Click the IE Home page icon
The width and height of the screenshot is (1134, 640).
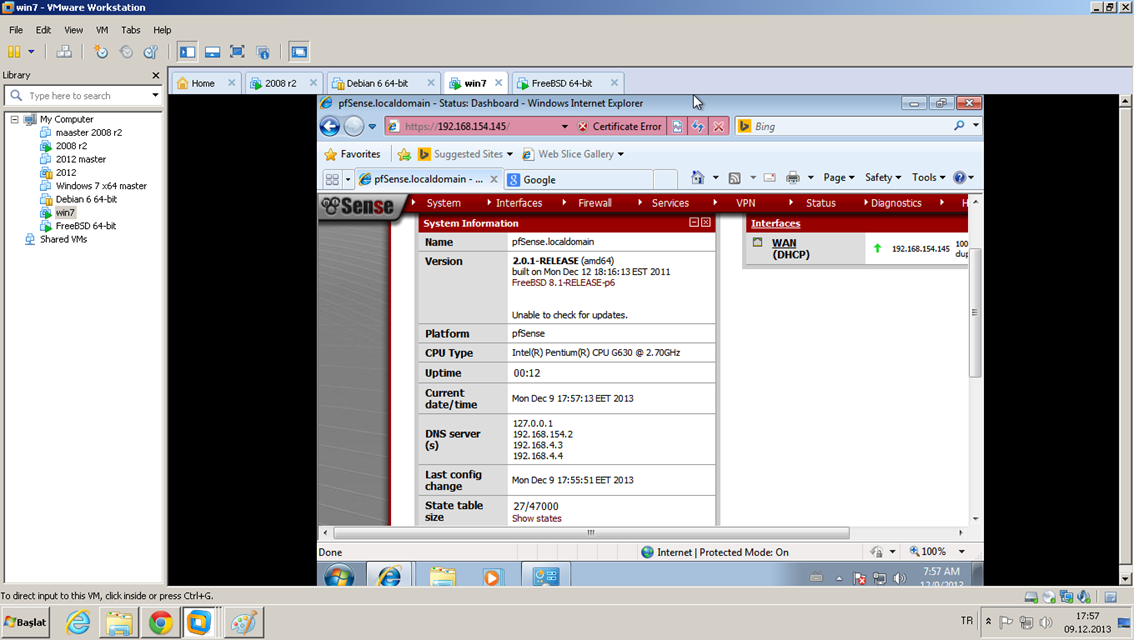point(697,177)
